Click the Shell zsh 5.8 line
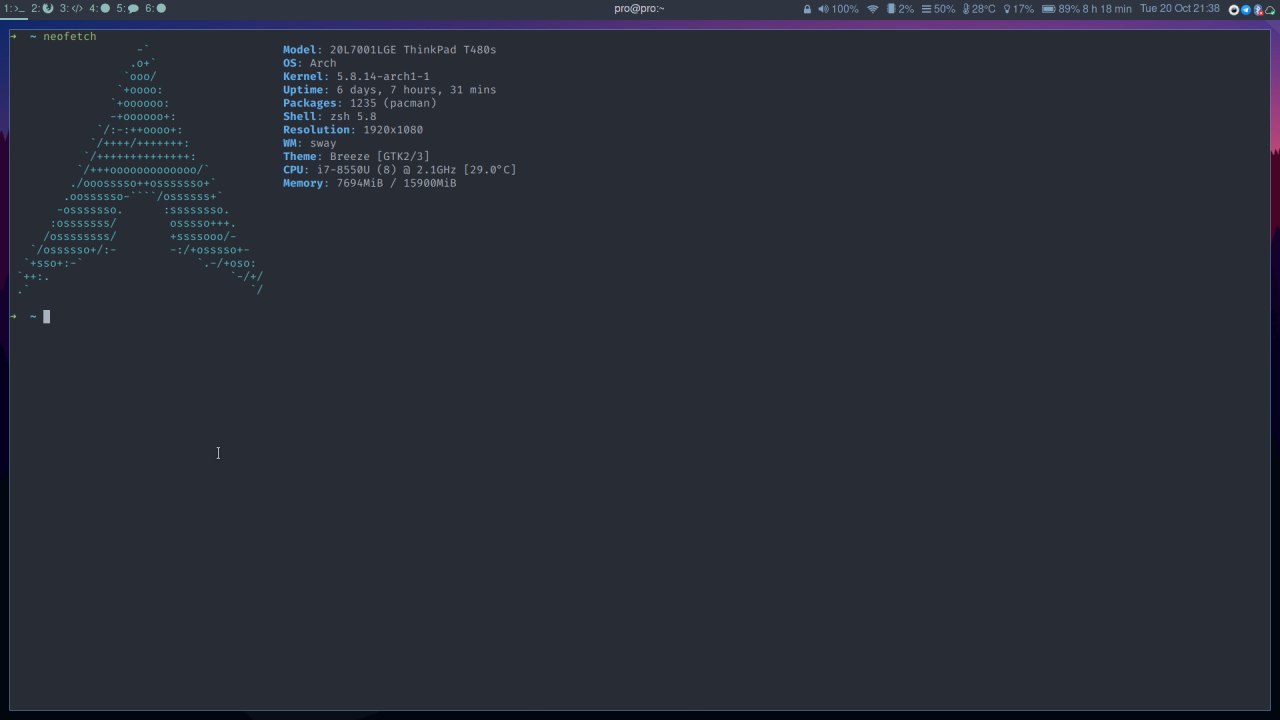 point(330,117)
